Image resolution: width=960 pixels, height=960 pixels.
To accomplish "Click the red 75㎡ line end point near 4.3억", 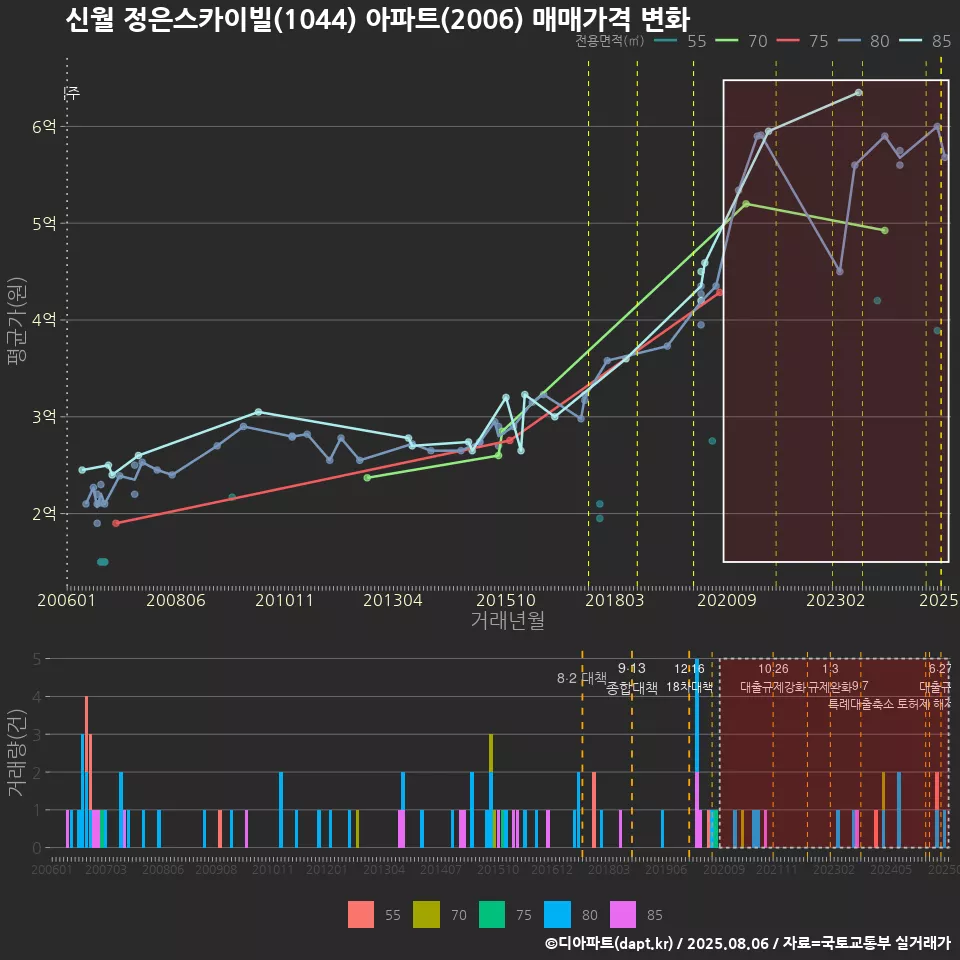I will (719, 293).
